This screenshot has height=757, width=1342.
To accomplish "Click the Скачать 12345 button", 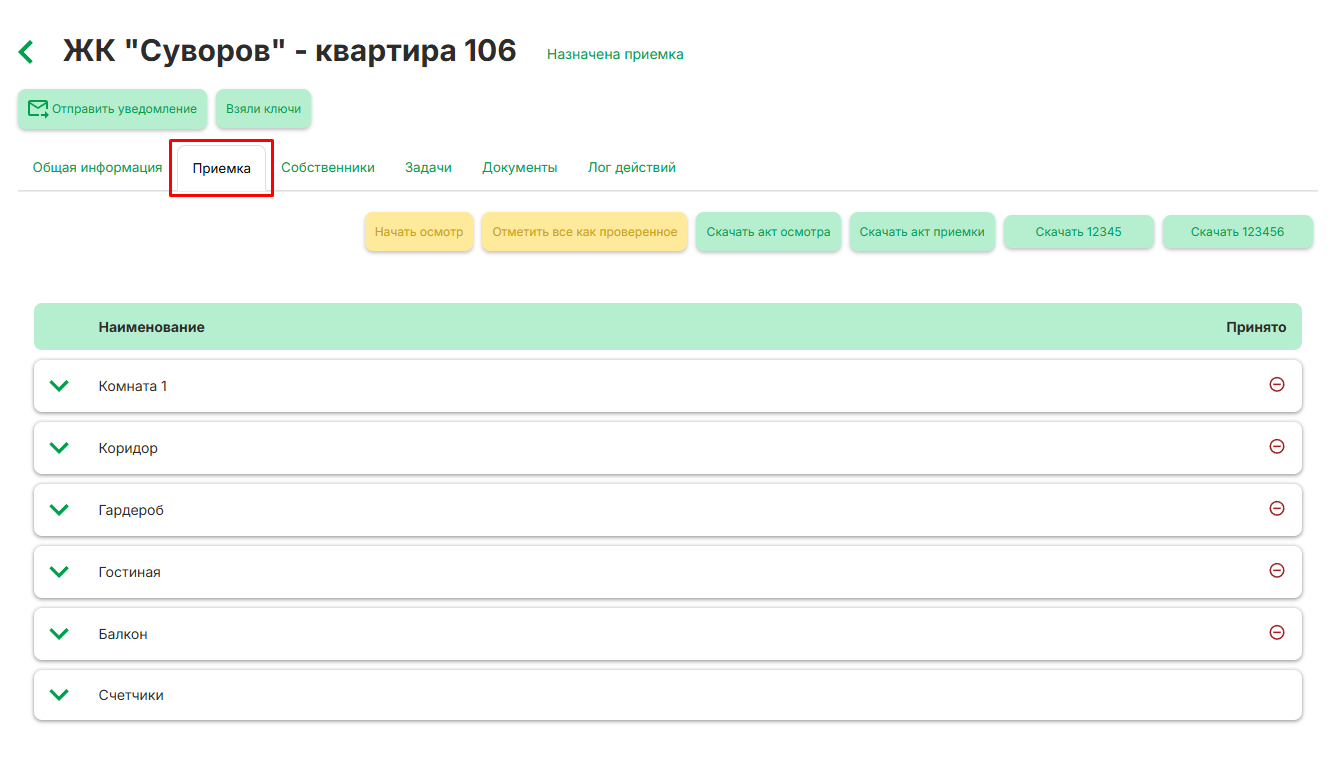I will pyautogui.click(x=1079, y=232).
